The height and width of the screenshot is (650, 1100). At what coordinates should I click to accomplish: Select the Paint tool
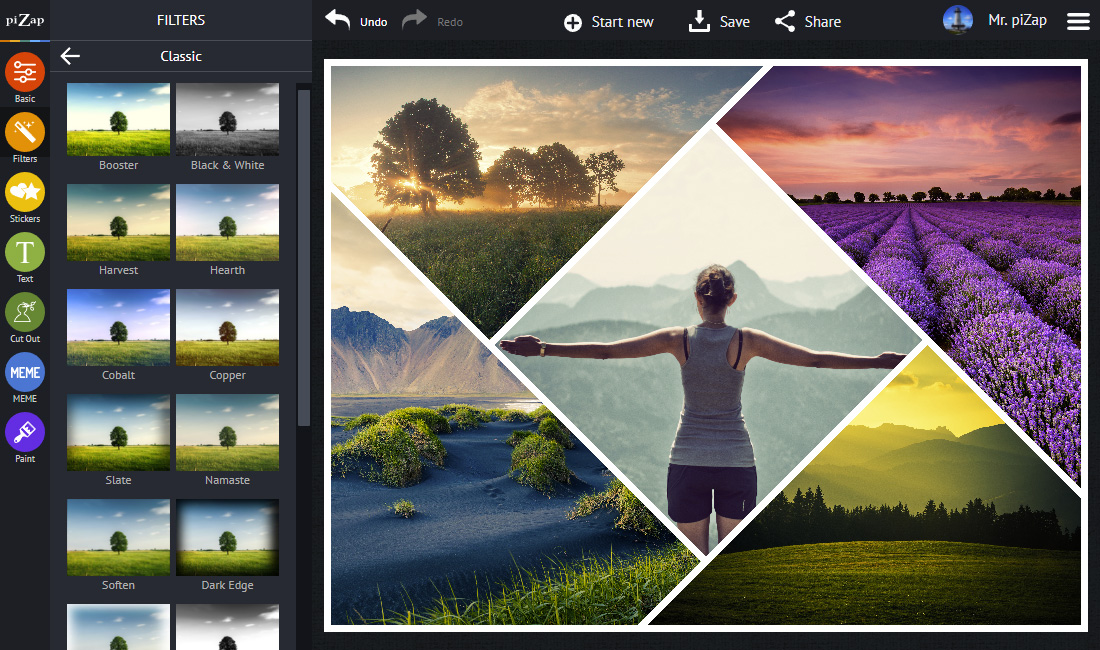tap(25, 432)
